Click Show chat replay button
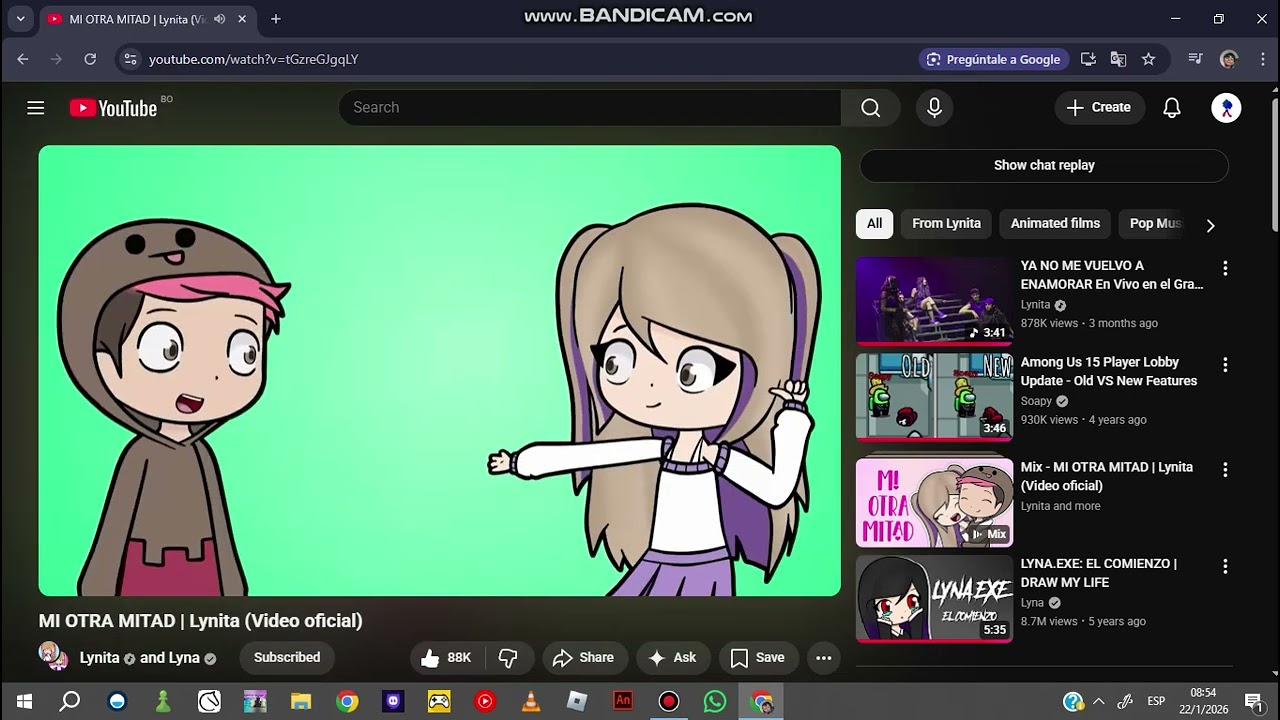Image resolution: width=1280 pixels, height=720 pixels. [1044, 165]
